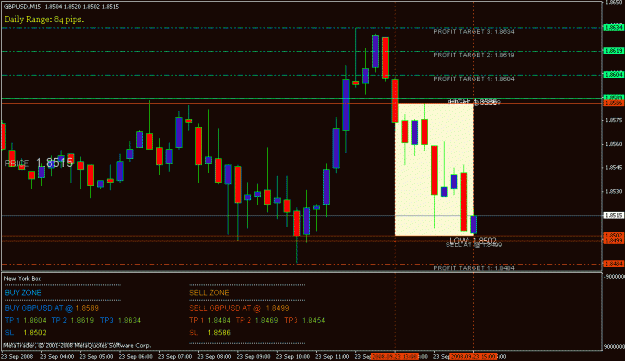This screenshot has width=625, height=361.
Task: Select the yellow New York box rectangle
Action: (434, 170)
